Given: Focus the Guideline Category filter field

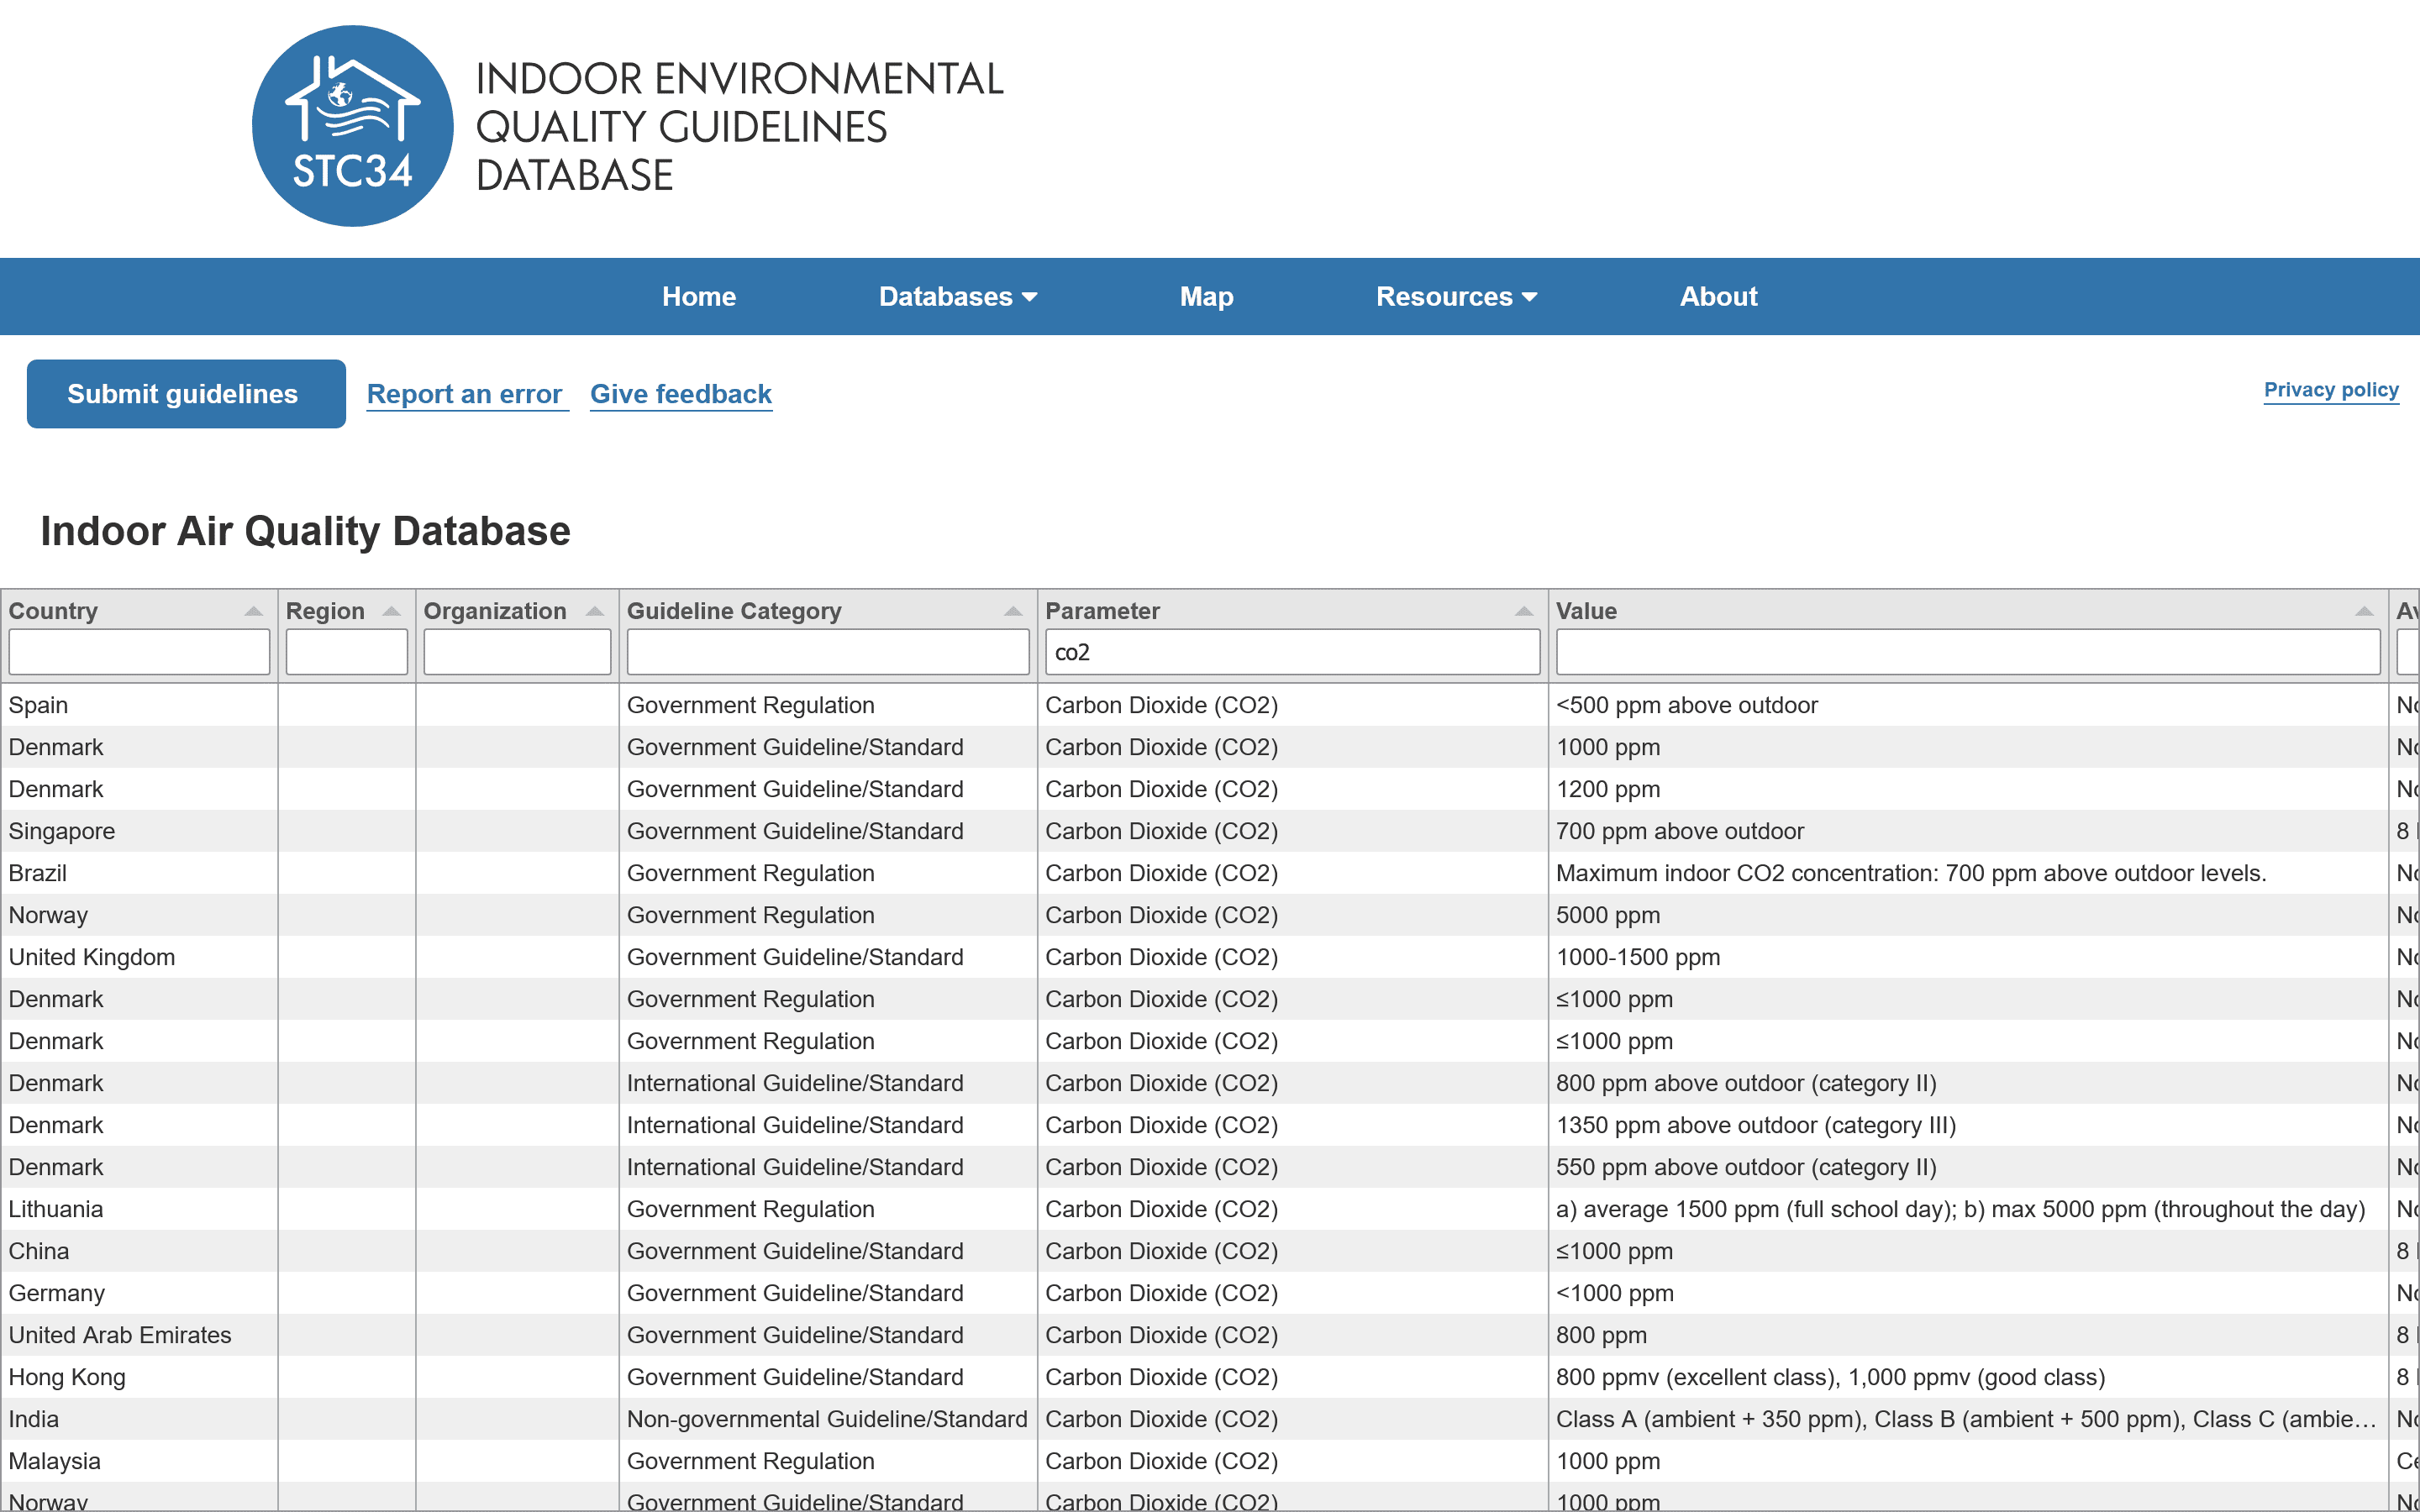Looking at the screenshot, I should coord(828,652).
